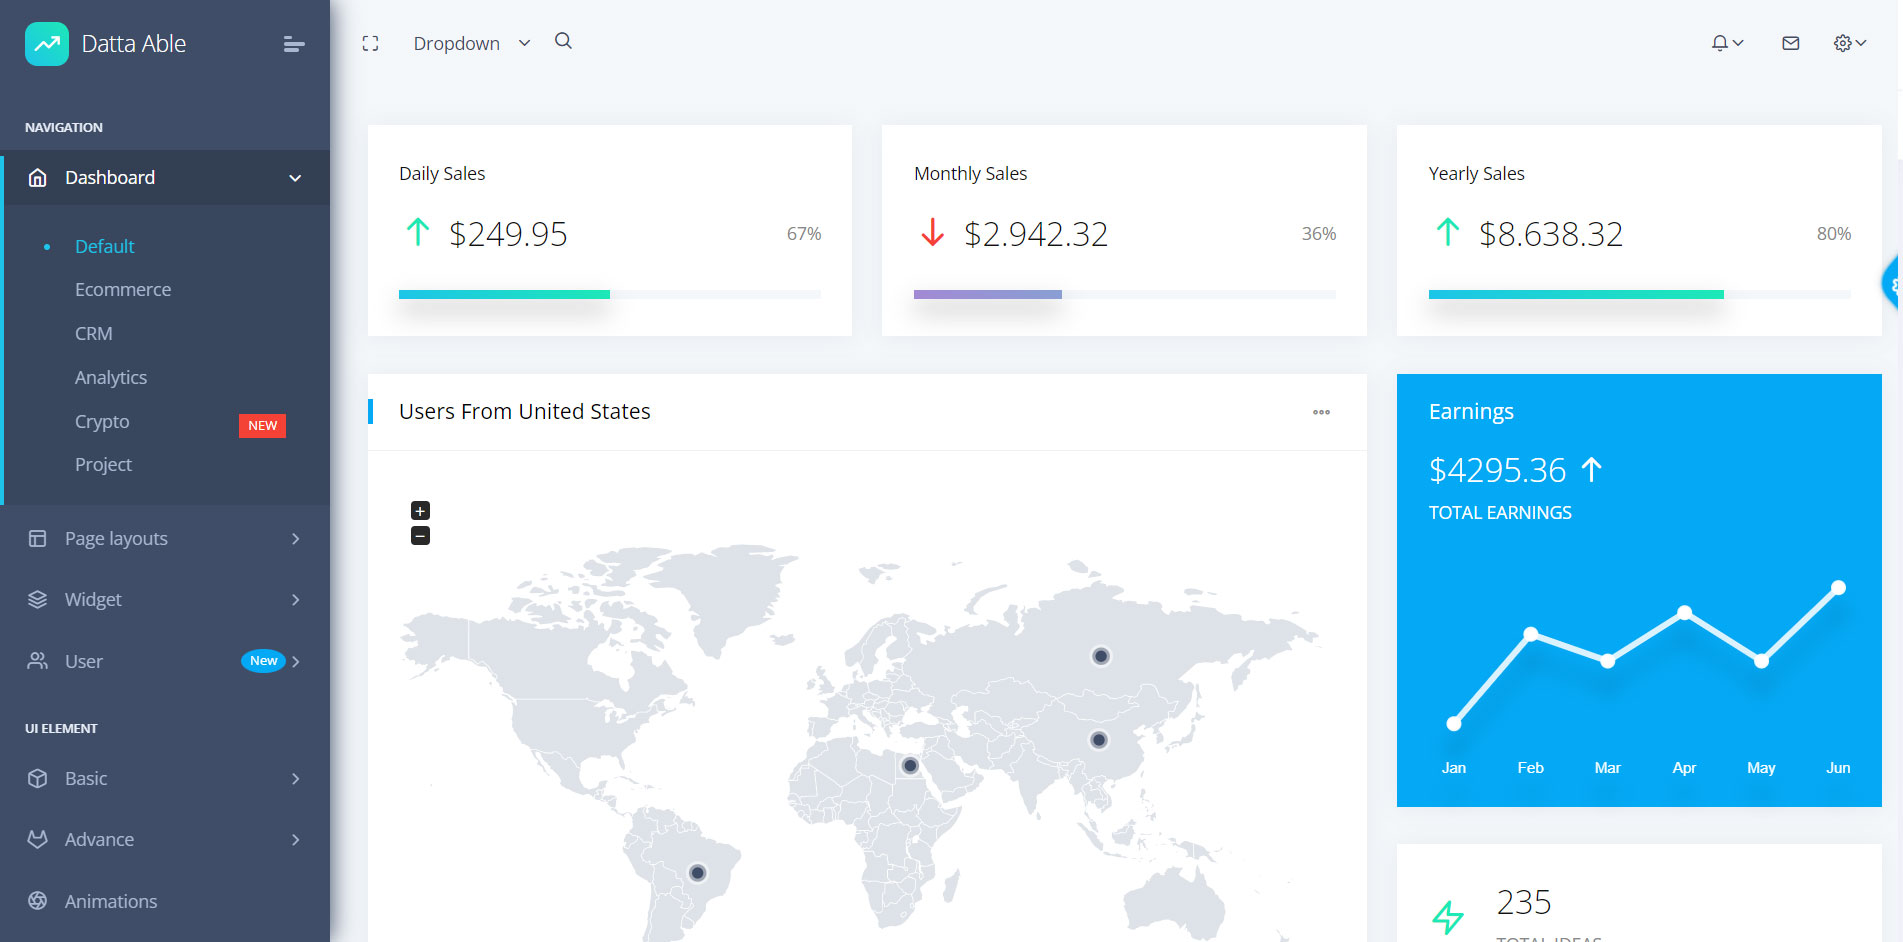Viewport: 1903px width, 942px height.
Task: Click the fullscreen expand icon
Action: click(x=370, y=42)
